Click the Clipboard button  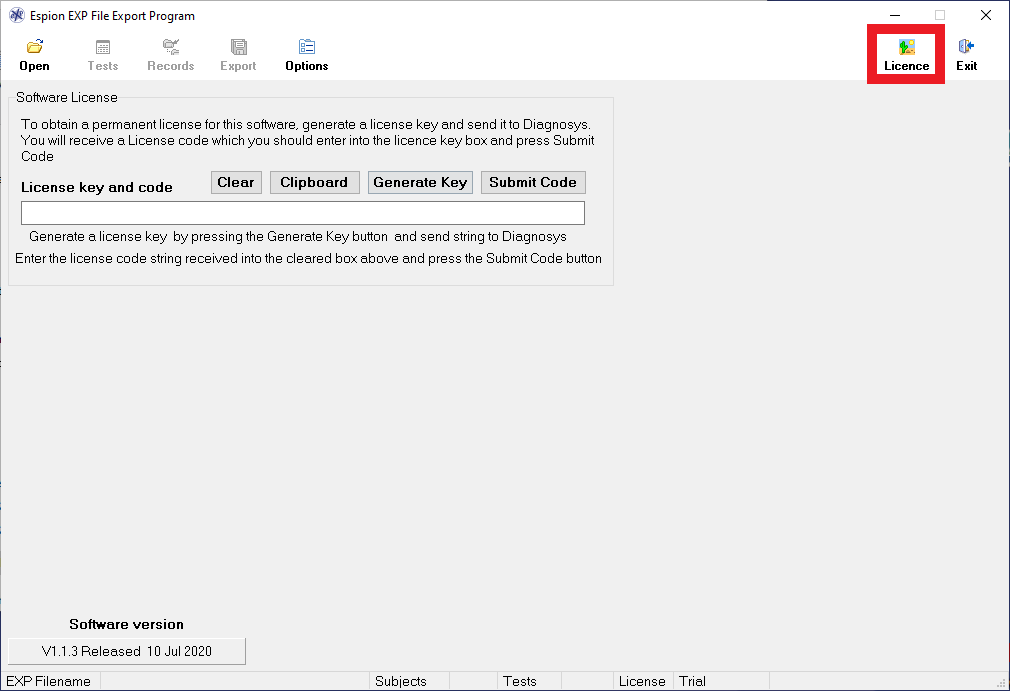click(x=314, y=182)
